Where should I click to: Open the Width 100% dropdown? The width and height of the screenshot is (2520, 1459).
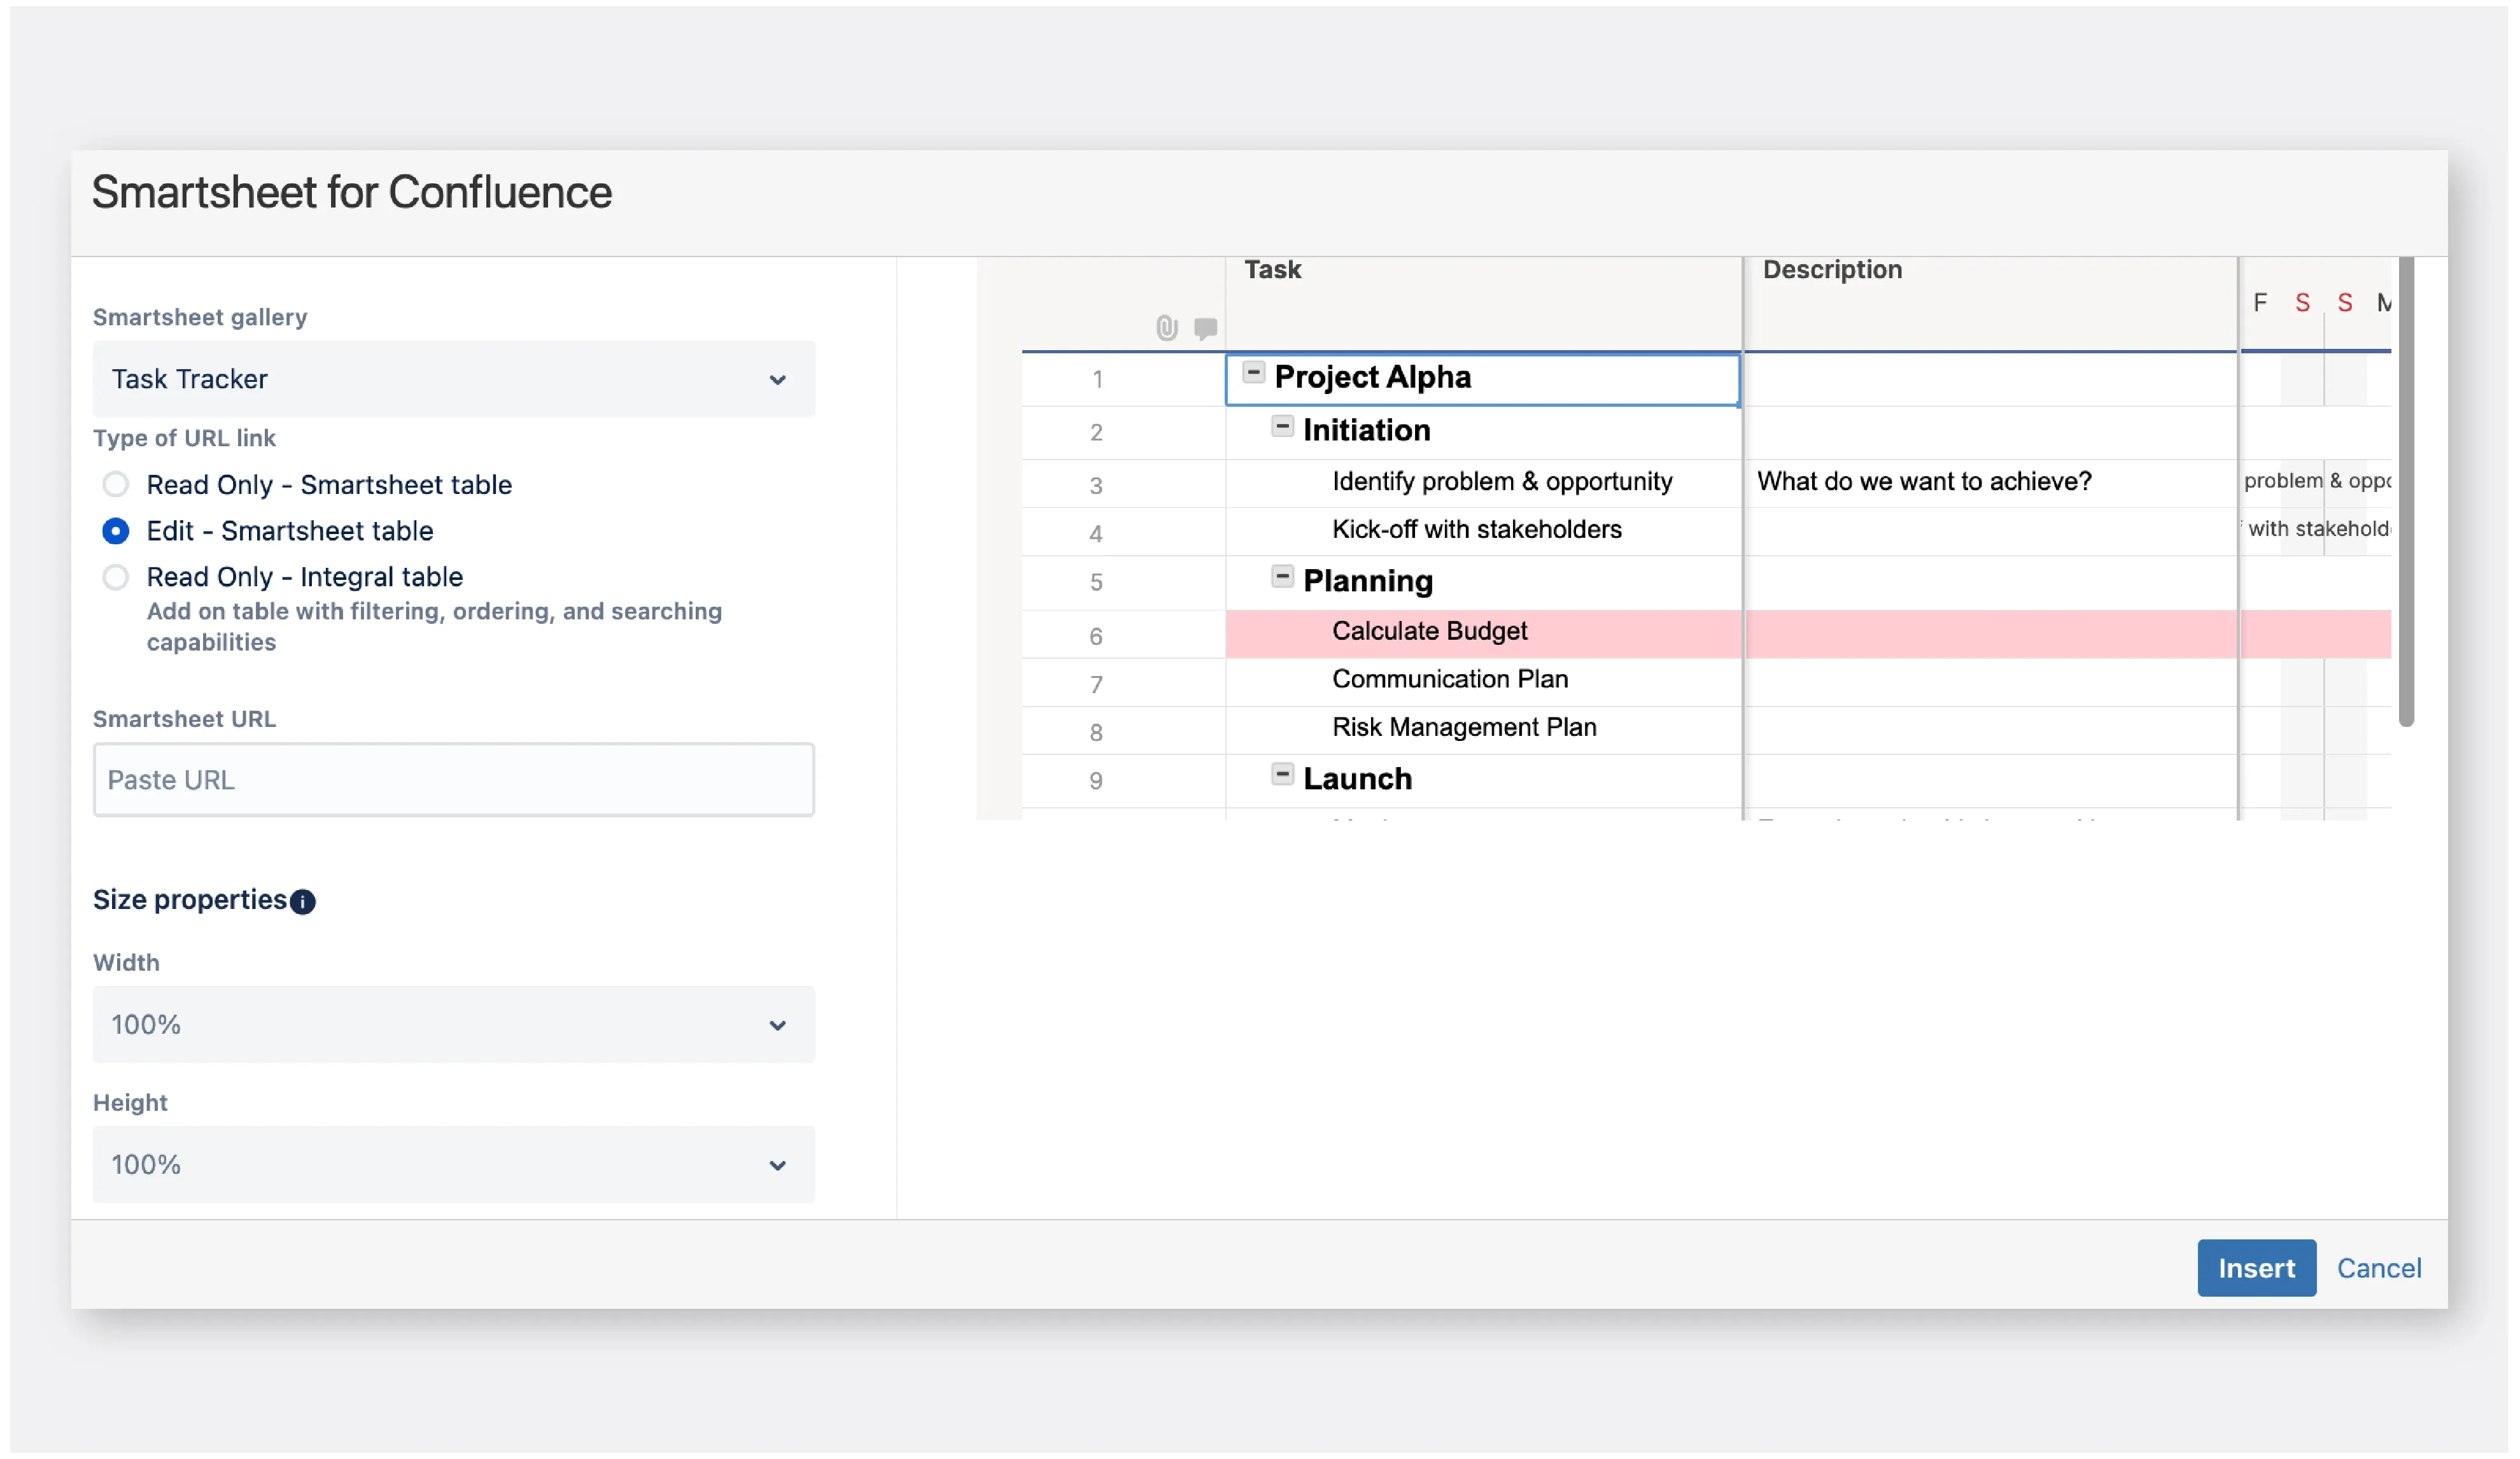coord(453,1025)
